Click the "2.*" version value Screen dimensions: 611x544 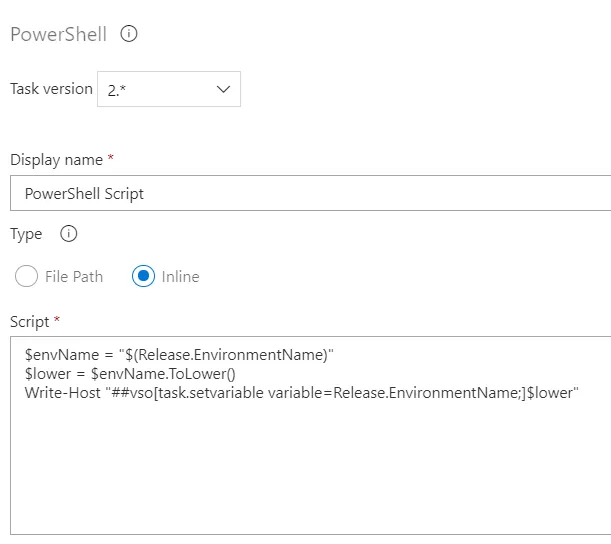(x=118, y=89)
